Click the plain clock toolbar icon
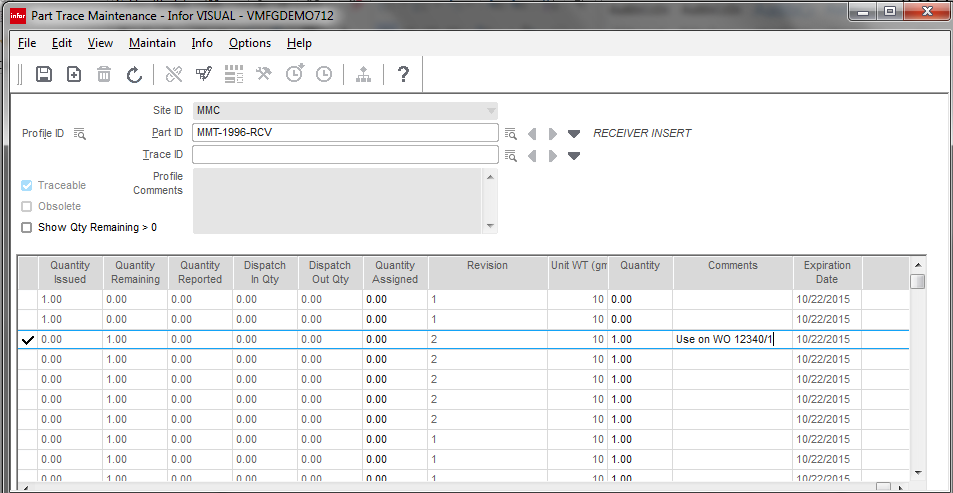 pos(325,75)
